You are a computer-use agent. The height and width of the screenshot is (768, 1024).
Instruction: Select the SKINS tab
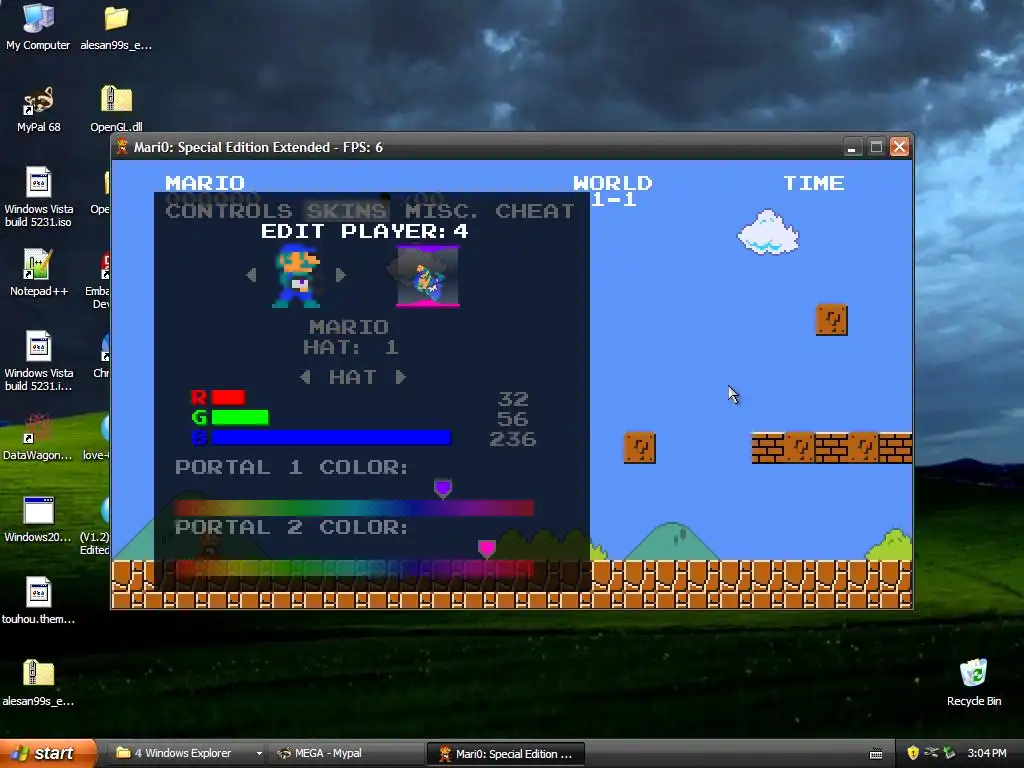347,211
